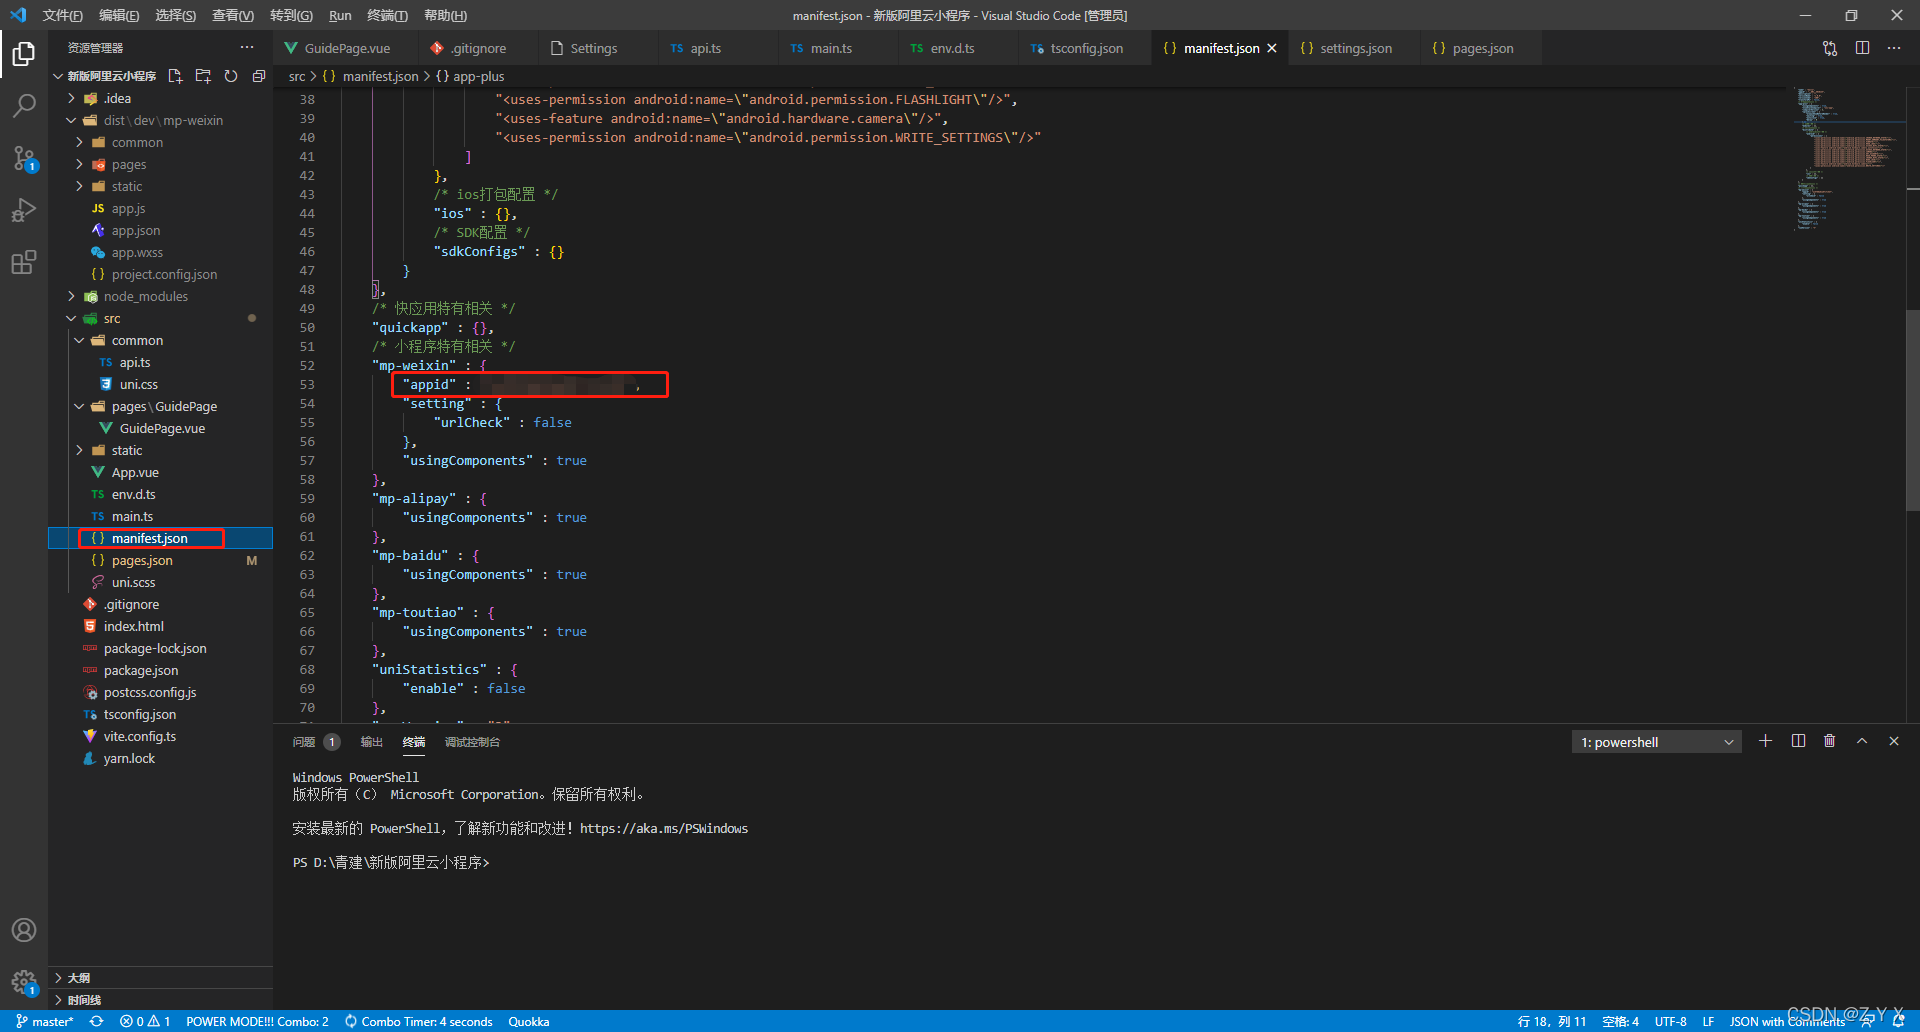The height and width of the screenshot is (1032, 1920).
Task: Change LF end of line sequence
Action: [x=1708, y=1021]
